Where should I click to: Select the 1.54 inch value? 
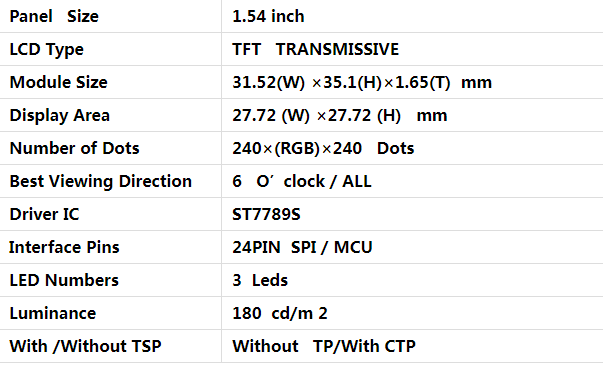[268, 17]
